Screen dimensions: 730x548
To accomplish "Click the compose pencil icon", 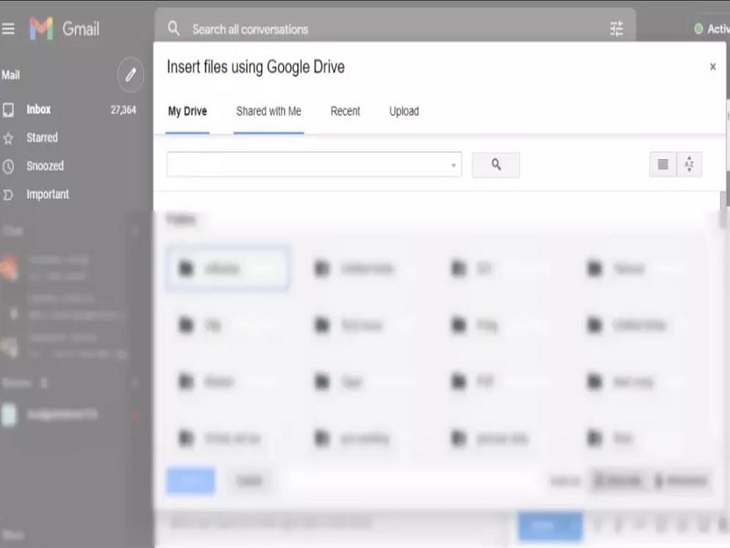I will tap(129, 75).
